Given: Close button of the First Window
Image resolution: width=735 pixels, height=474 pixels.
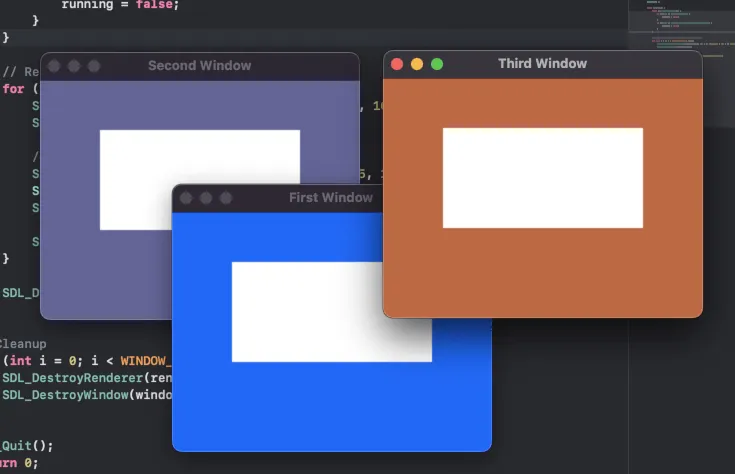Looking at the screenshot, I should (x=186, y=198).
